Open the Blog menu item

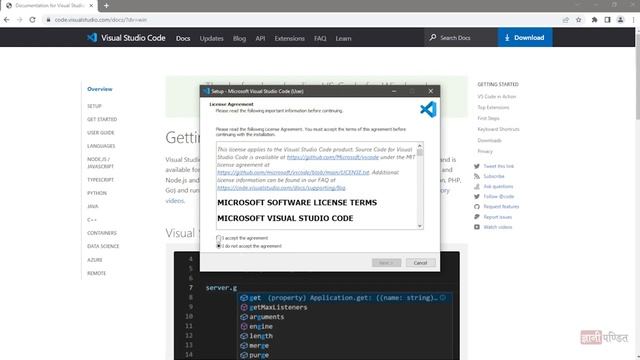click(239, 38)
